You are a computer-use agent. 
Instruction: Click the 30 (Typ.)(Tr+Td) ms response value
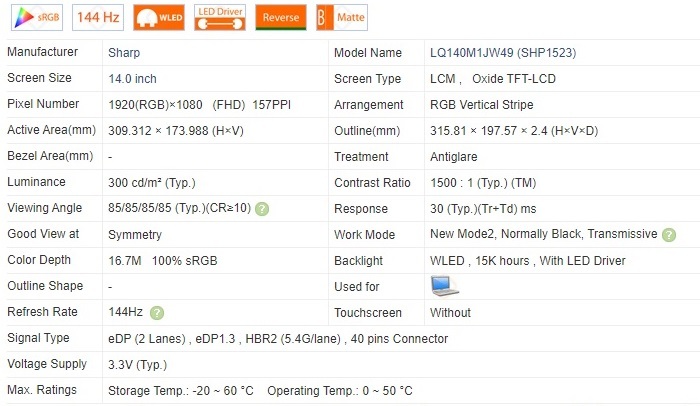pos(483,209)
